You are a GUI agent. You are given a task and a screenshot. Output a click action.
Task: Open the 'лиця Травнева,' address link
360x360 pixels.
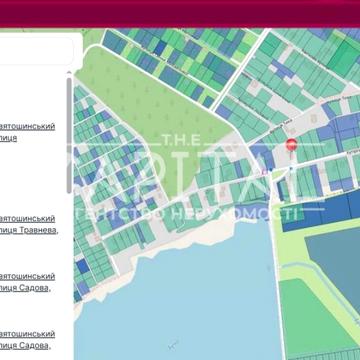coord(29,230)
